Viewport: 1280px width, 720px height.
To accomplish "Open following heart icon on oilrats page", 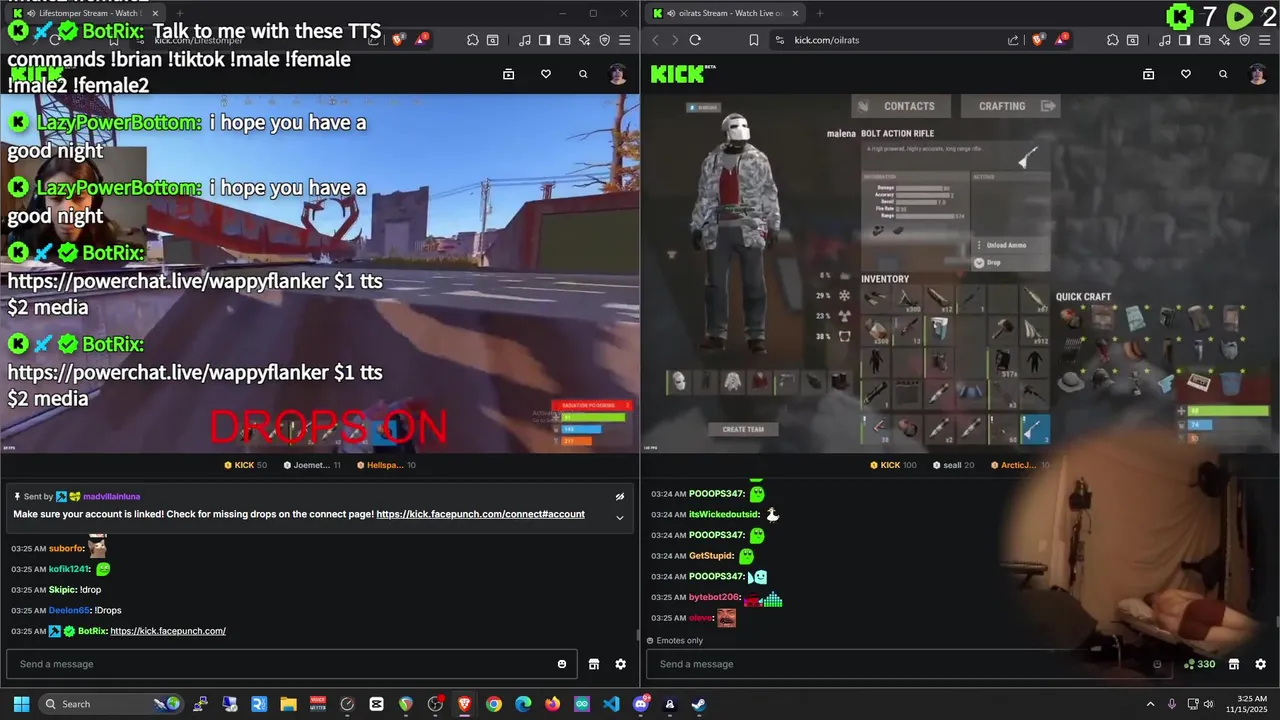I will click(x=1186, y=74).
